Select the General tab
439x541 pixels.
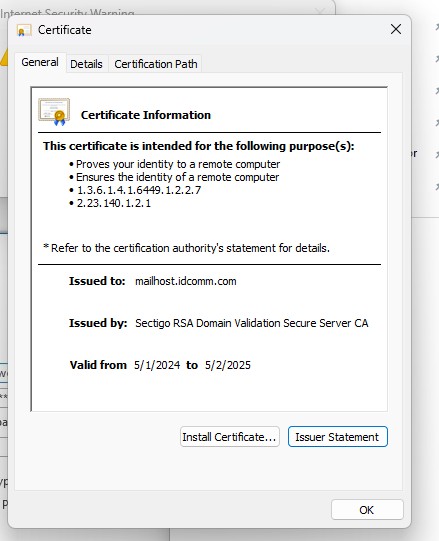[40, 62]
